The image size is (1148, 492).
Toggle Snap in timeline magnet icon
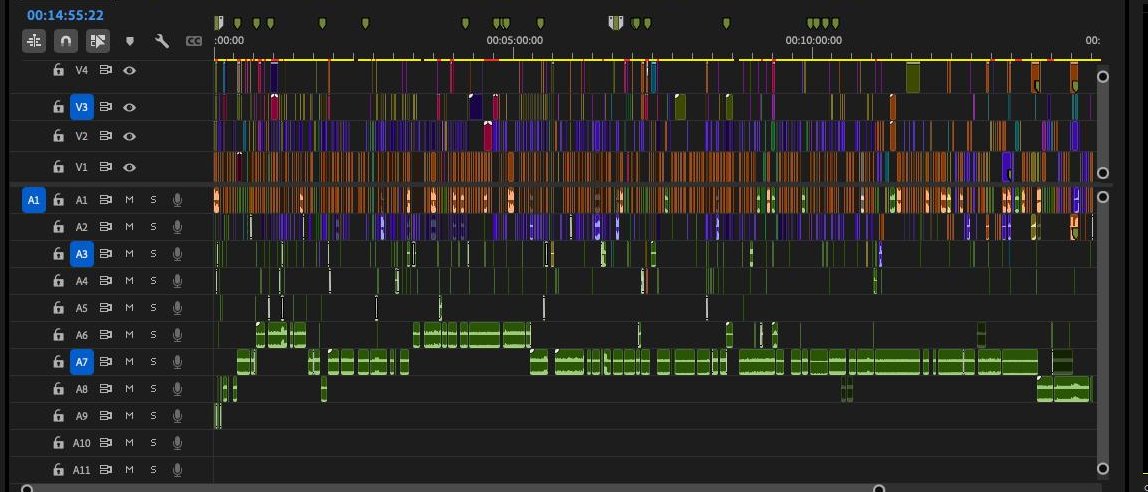tap(66, 41)
